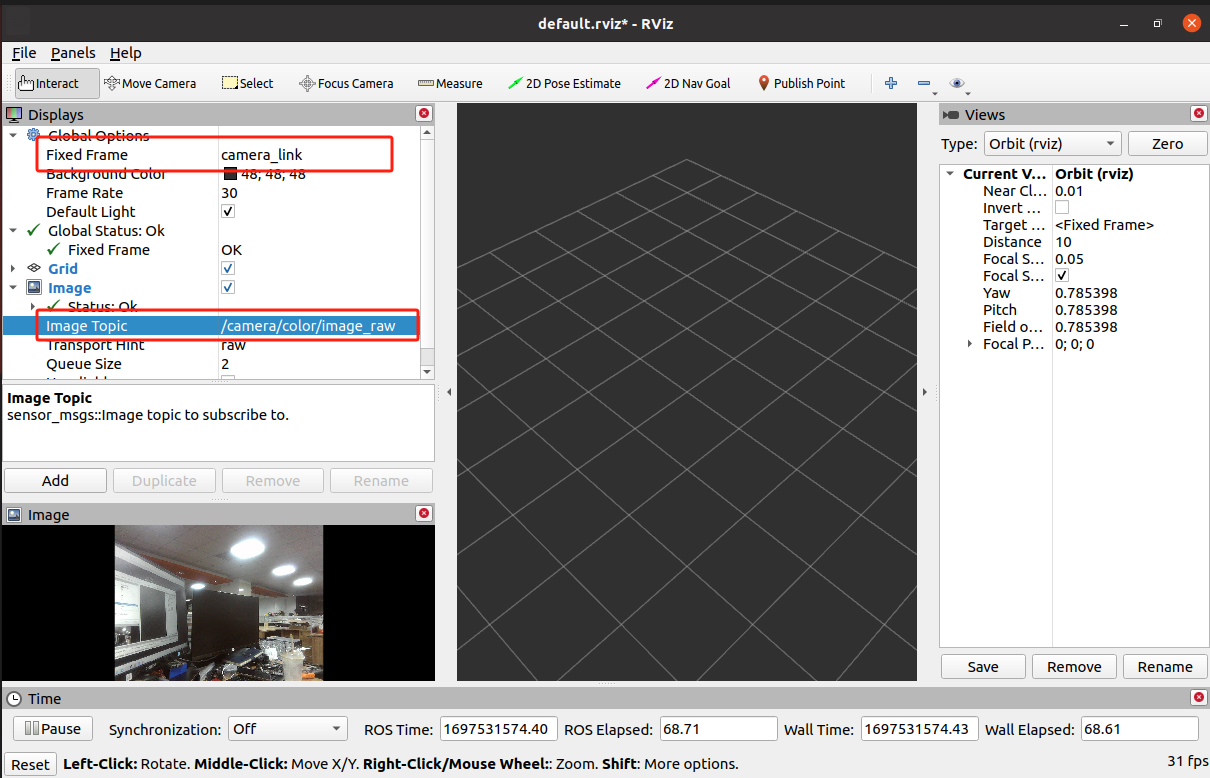Image resolution: width=1210 pixels, height=778 pixels.
Task: Disable the Image display checkbox
Action: pyautogui.click(x=228, y=287)
